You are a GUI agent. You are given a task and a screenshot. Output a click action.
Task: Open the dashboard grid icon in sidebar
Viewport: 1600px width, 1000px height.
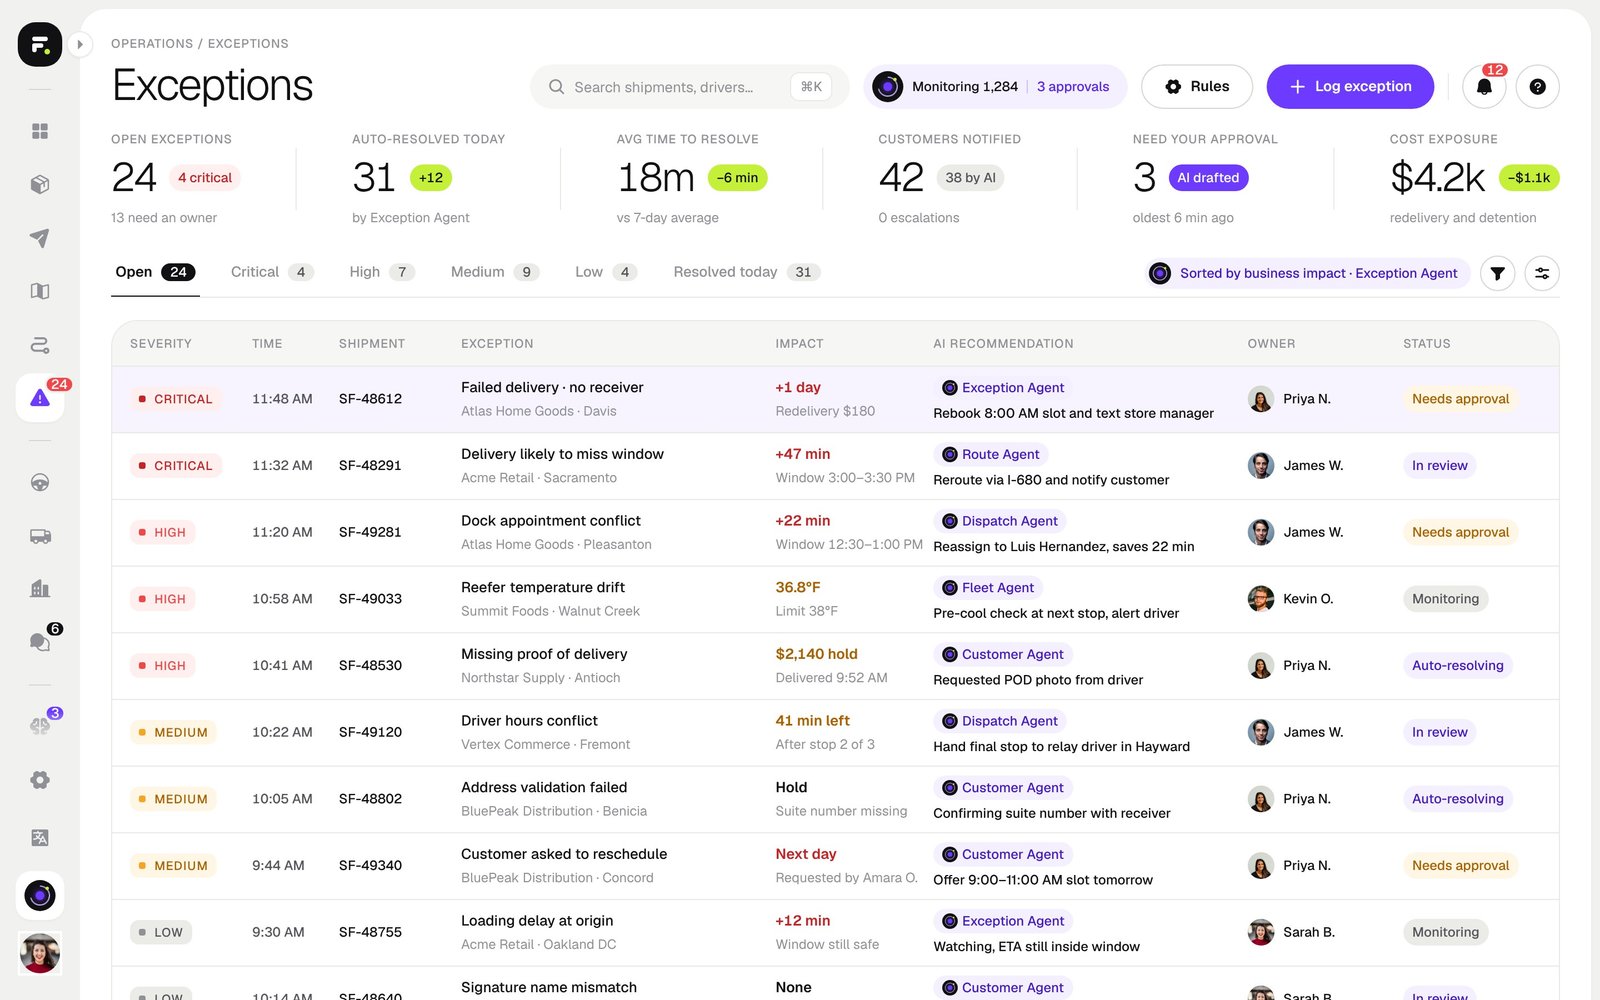[40, 131]
